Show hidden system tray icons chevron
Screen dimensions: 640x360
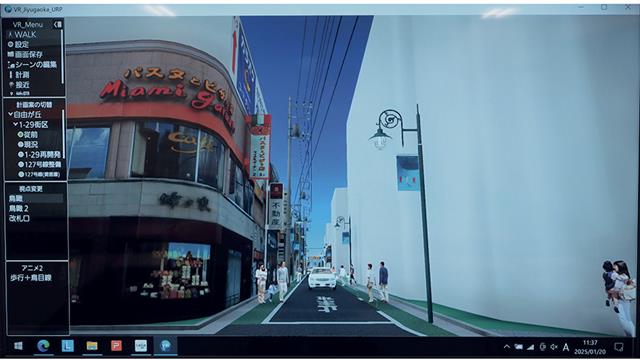pos(507,347)
